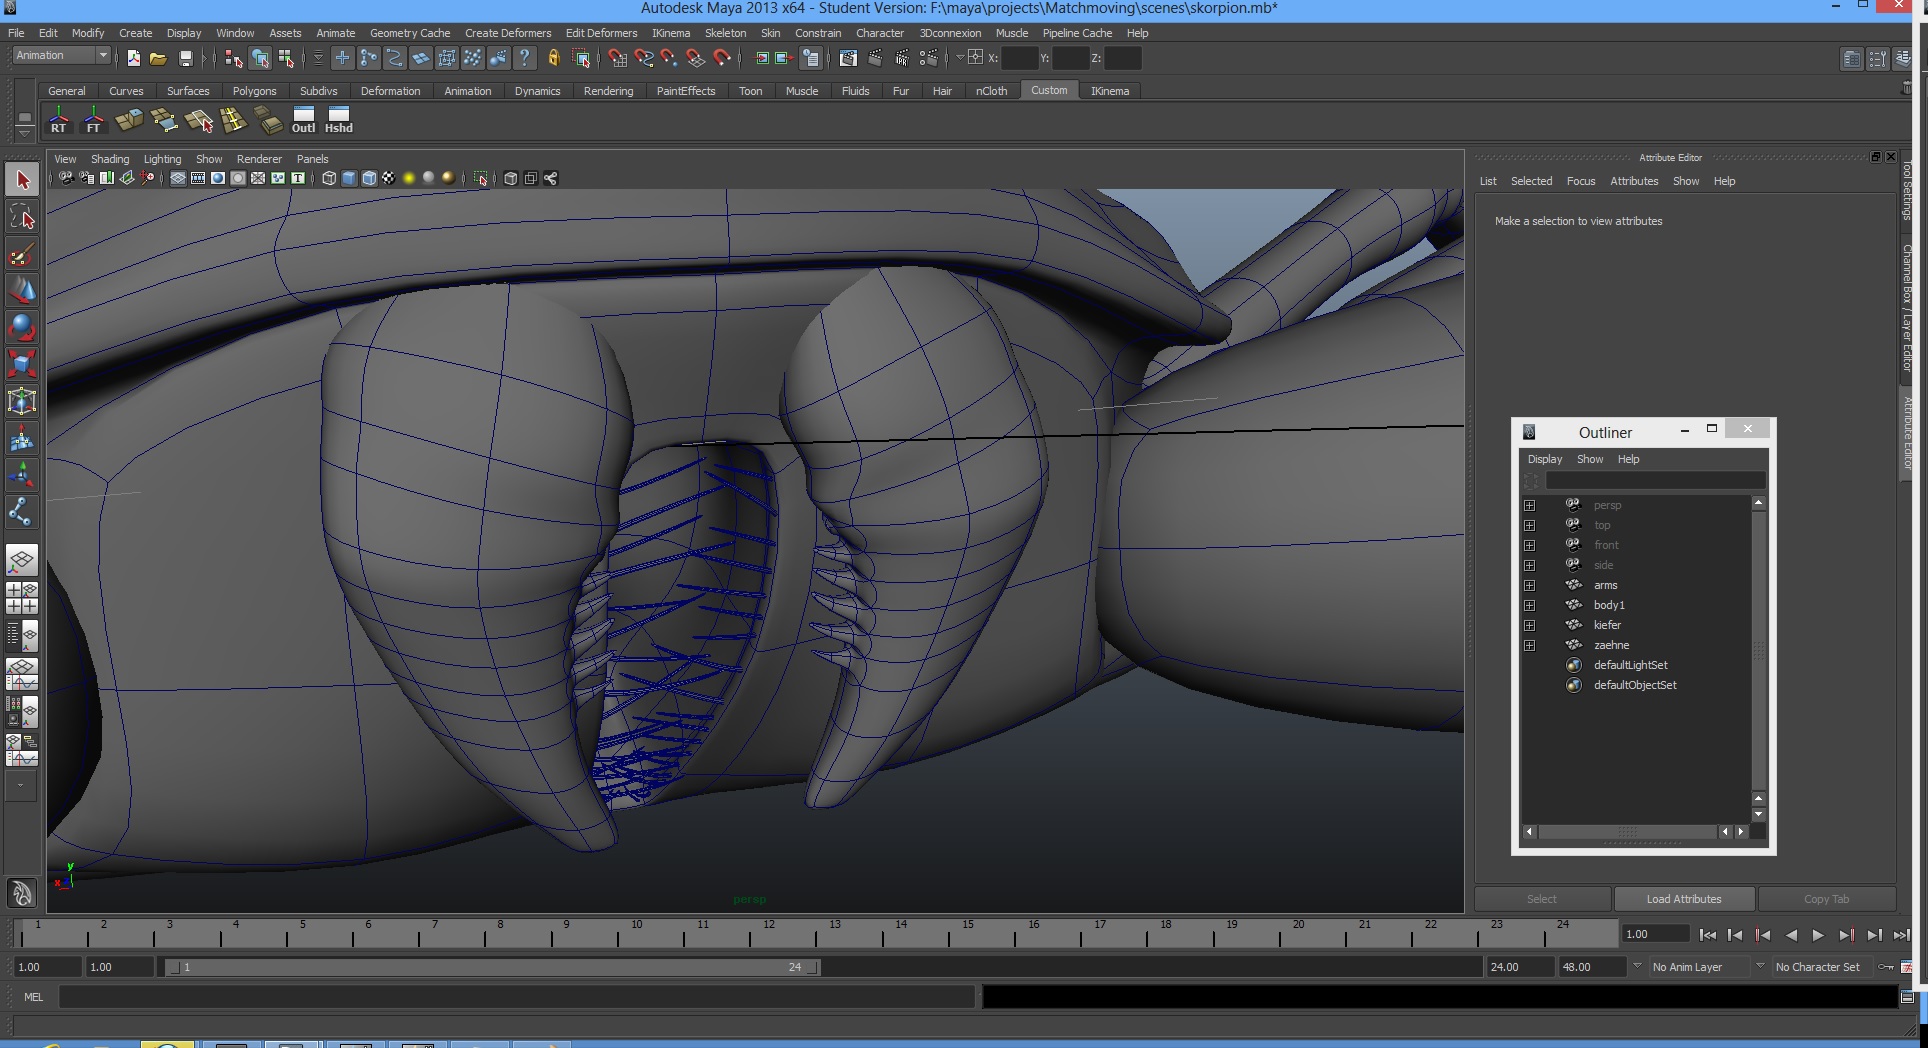Activate the Scale tool cube icon
Image resolution: width=1928 pixels, height=1048 pixels.
point(22,364)
